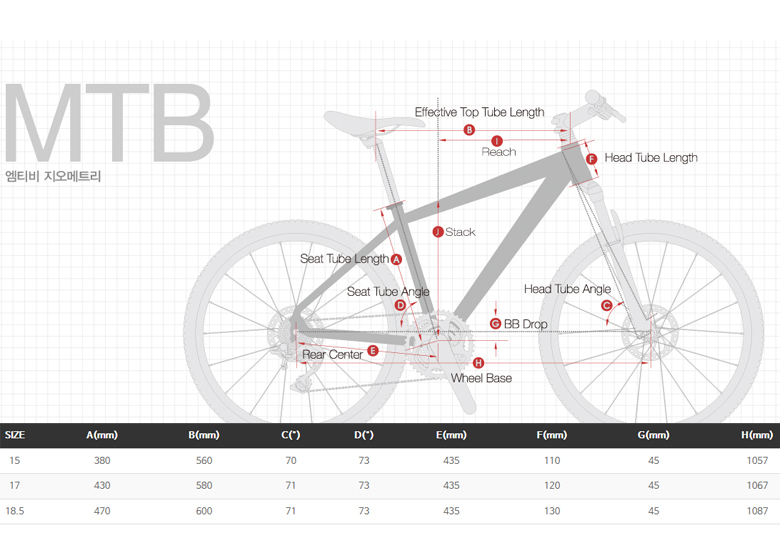Click the 1087 wheel base value

(757, 511)
